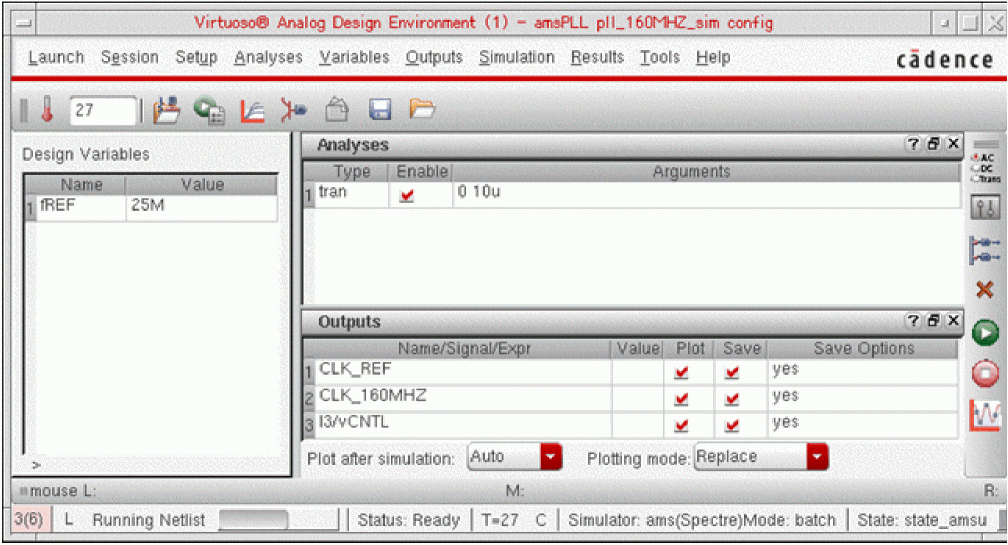Click the Outputs panel help question icon
Viewport: 1008px width, 545px height.
tap(913, 320)
